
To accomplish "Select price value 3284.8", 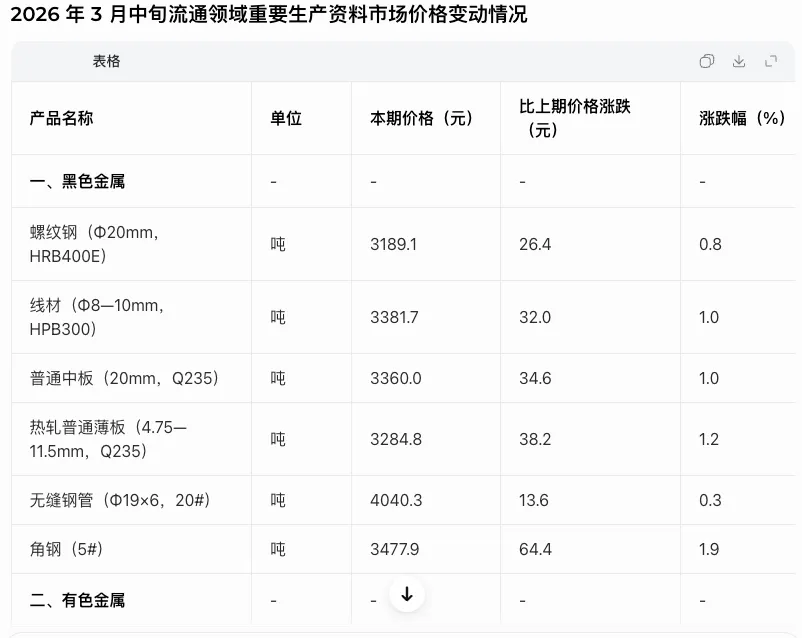I will click(x=396, y=439).
